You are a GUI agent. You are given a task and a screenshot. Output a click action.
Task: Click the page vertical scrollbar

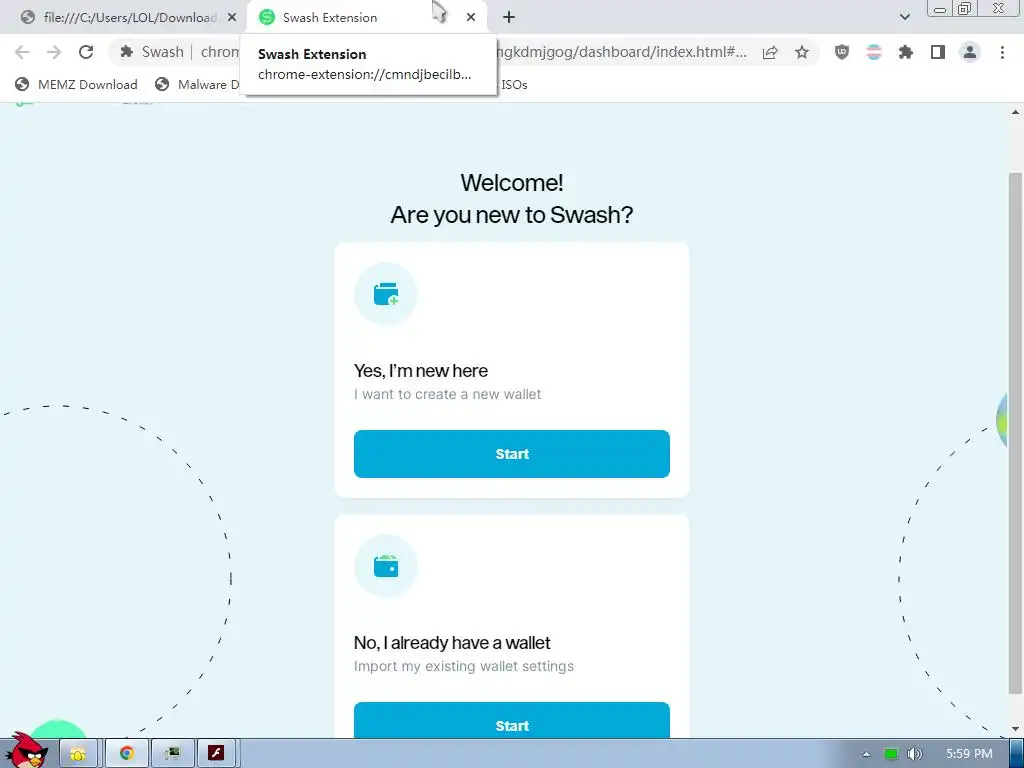click(x=1015, y=418)
